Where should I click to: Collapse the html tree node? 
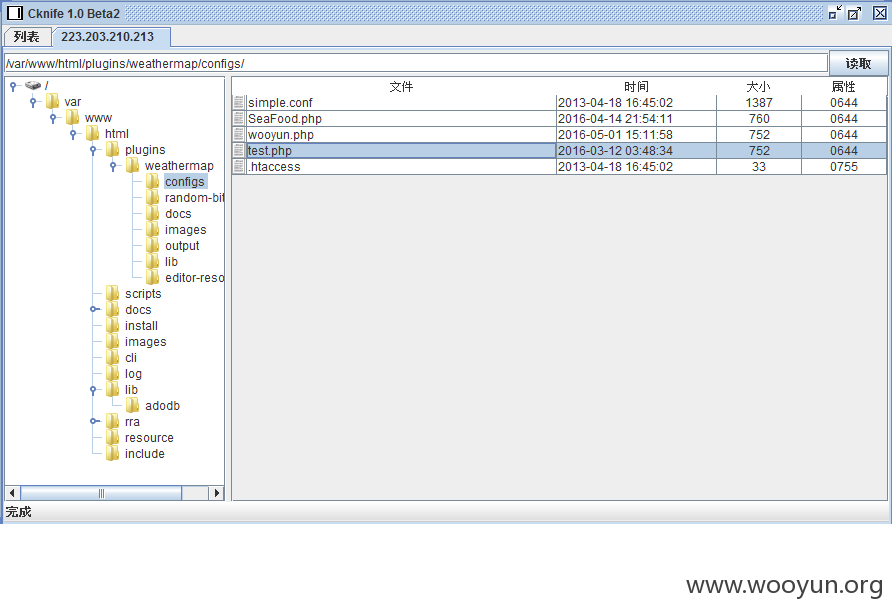(73, 134)
